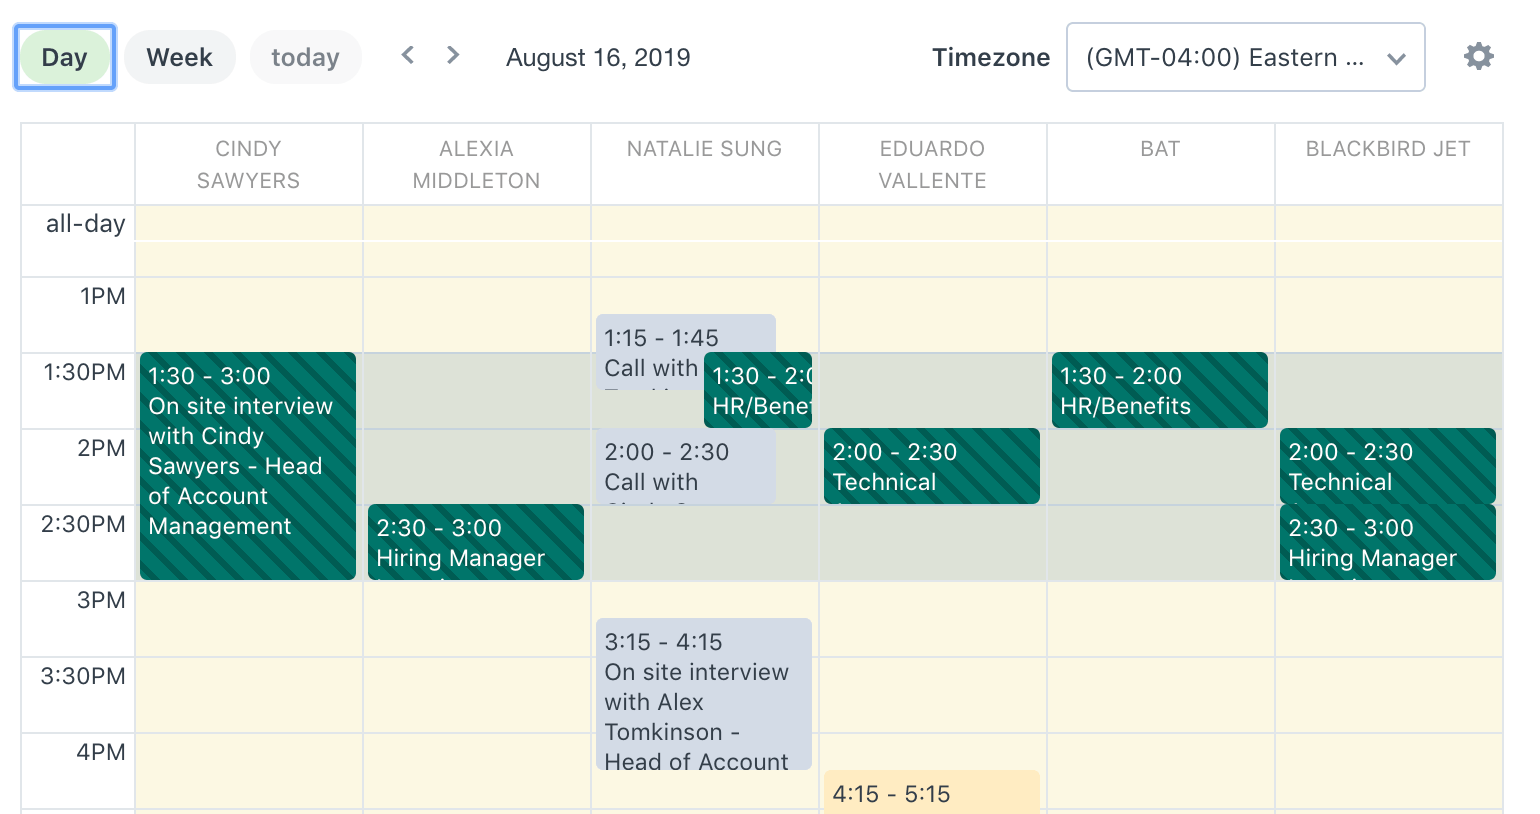Open Cindy Sawyers' on site interview event

point(247,465)
